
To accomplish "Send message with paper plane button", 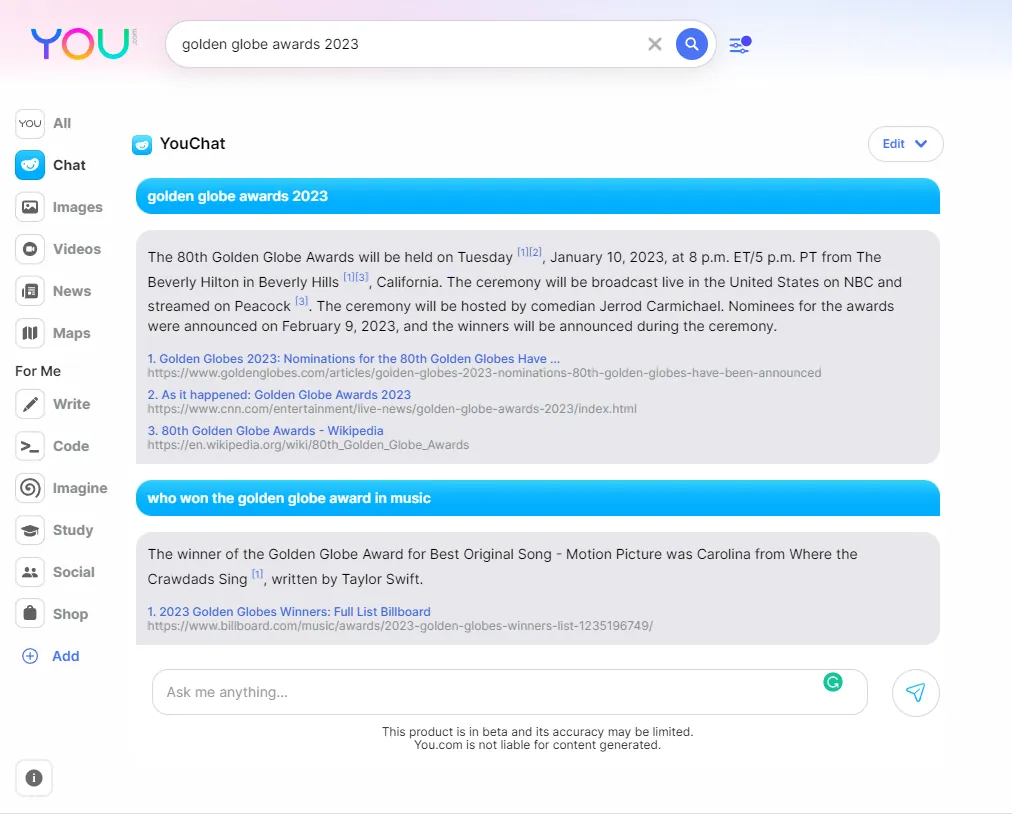I will tap(915, 693).
